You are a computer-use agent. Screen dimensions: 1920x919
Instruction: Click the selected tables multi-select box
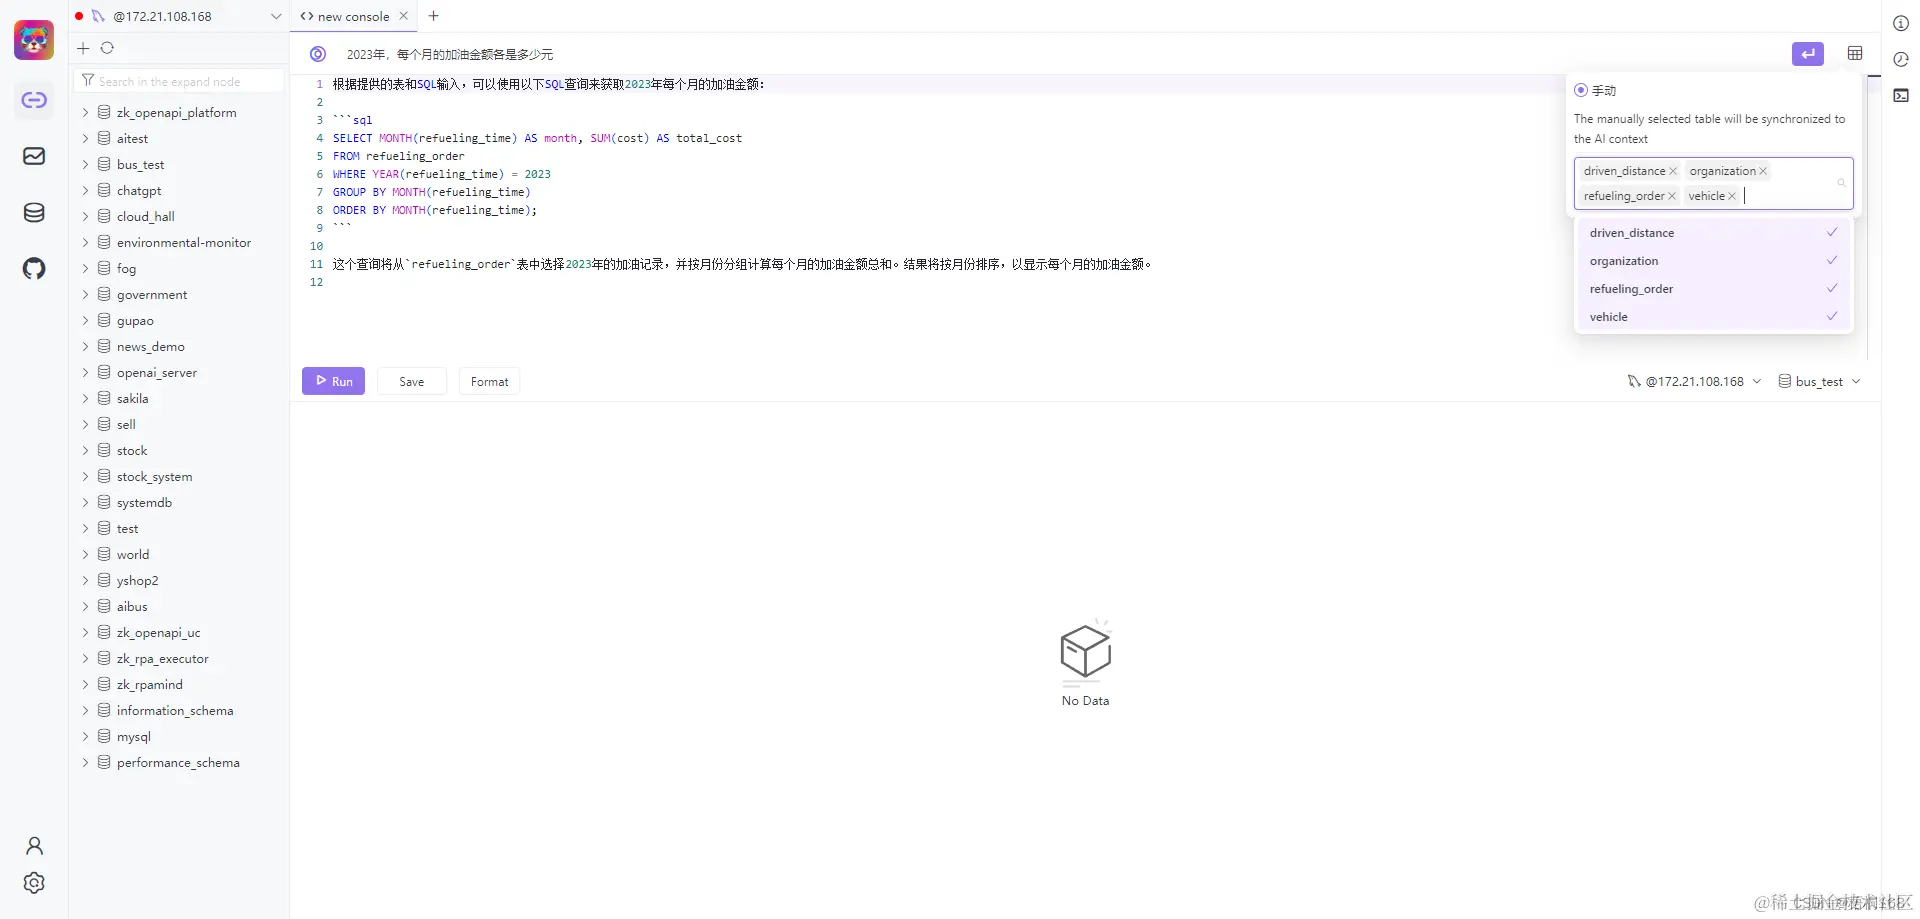[x=1713, y=183]
